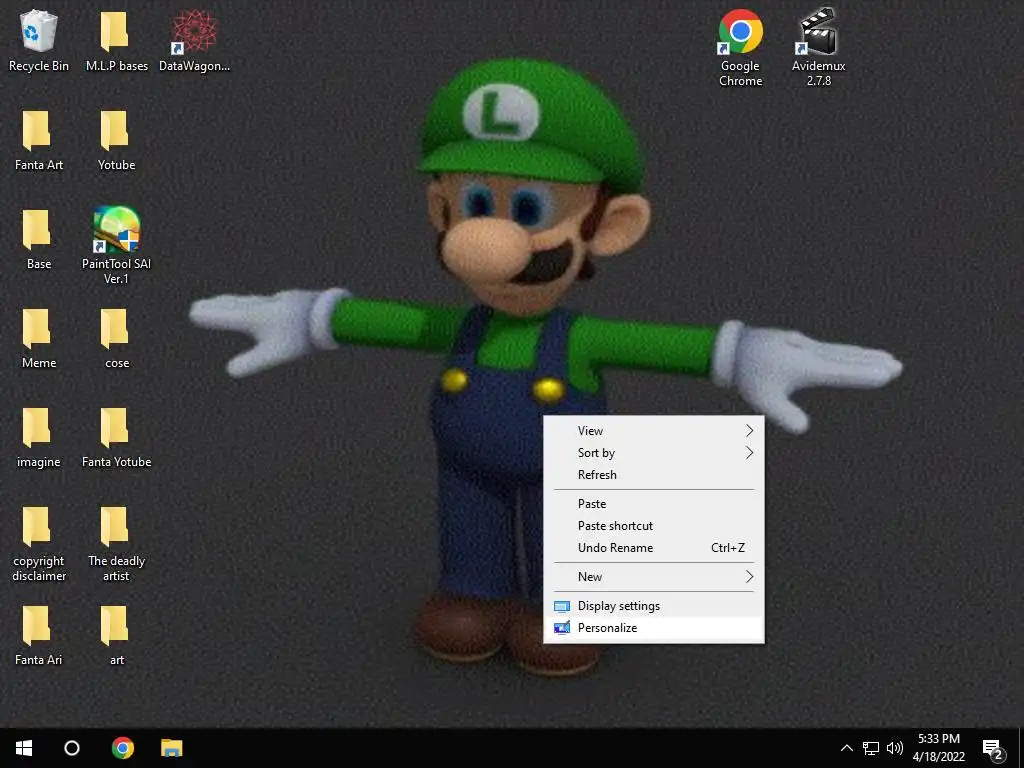Open Cortana search circle in taskbar
The height and width of the screenshot is (768, 1024).
(72, 748)
